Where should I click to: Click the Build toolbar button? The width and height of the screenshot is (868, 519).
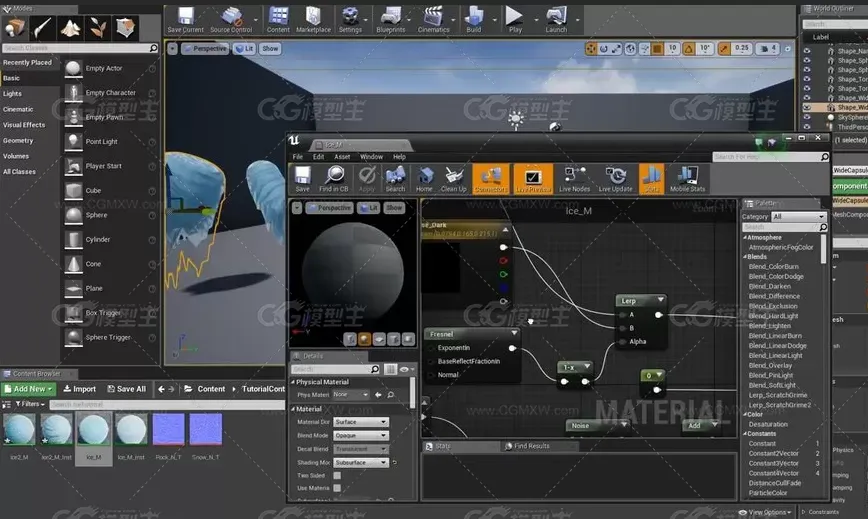click(x=474, y=20)
